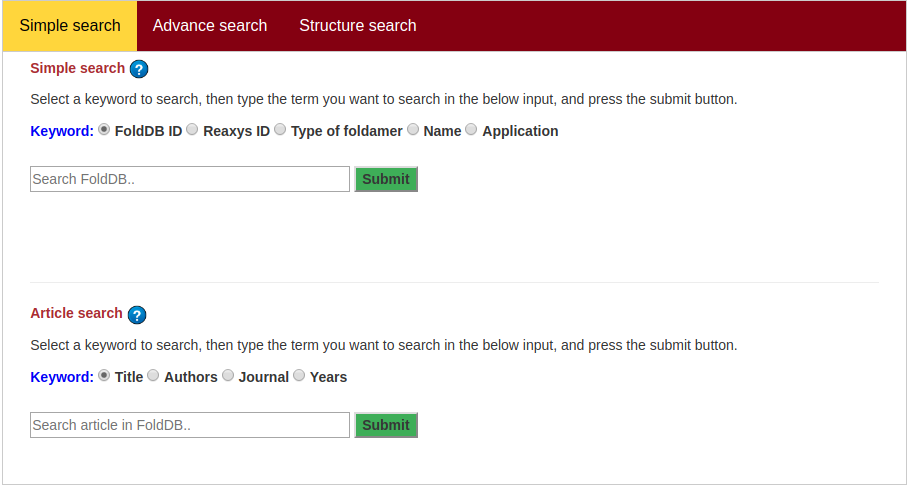The width and height of the screenshot is (908, 487).
Task: Select the FoldDB ID keyword radio button
Action: (x=104, y=130)
